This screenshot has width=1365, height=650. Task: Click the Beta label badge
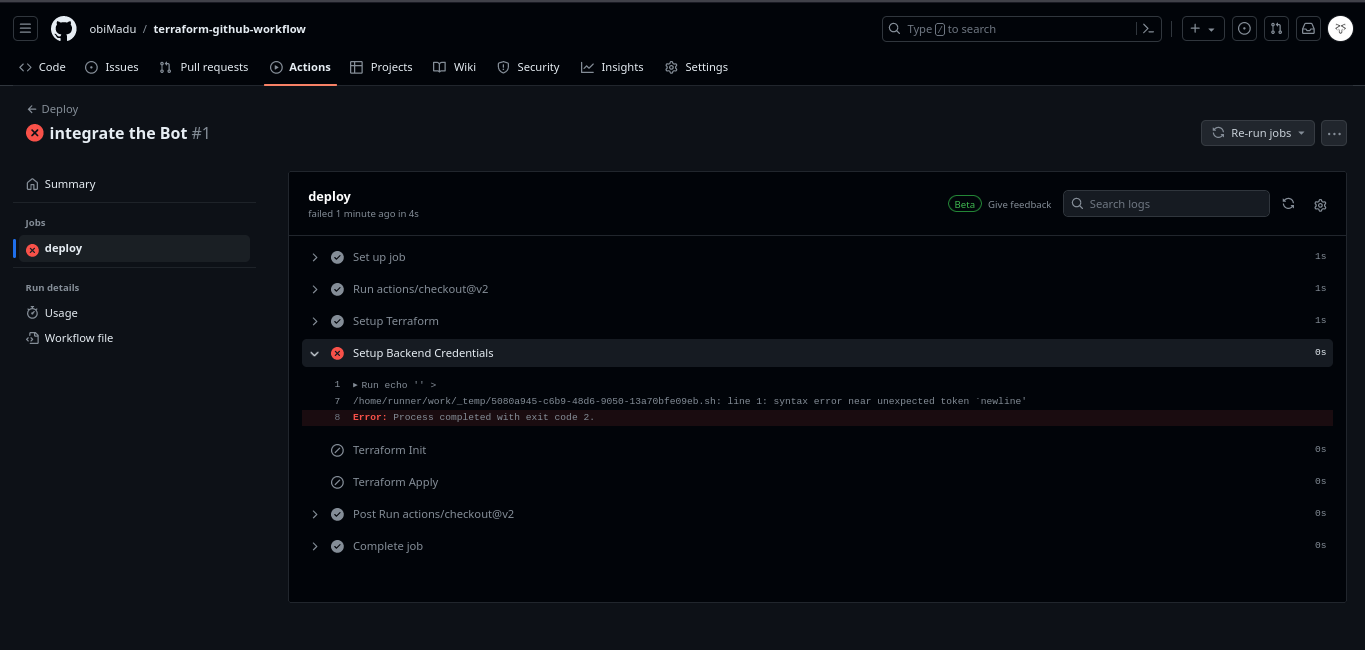964,204
